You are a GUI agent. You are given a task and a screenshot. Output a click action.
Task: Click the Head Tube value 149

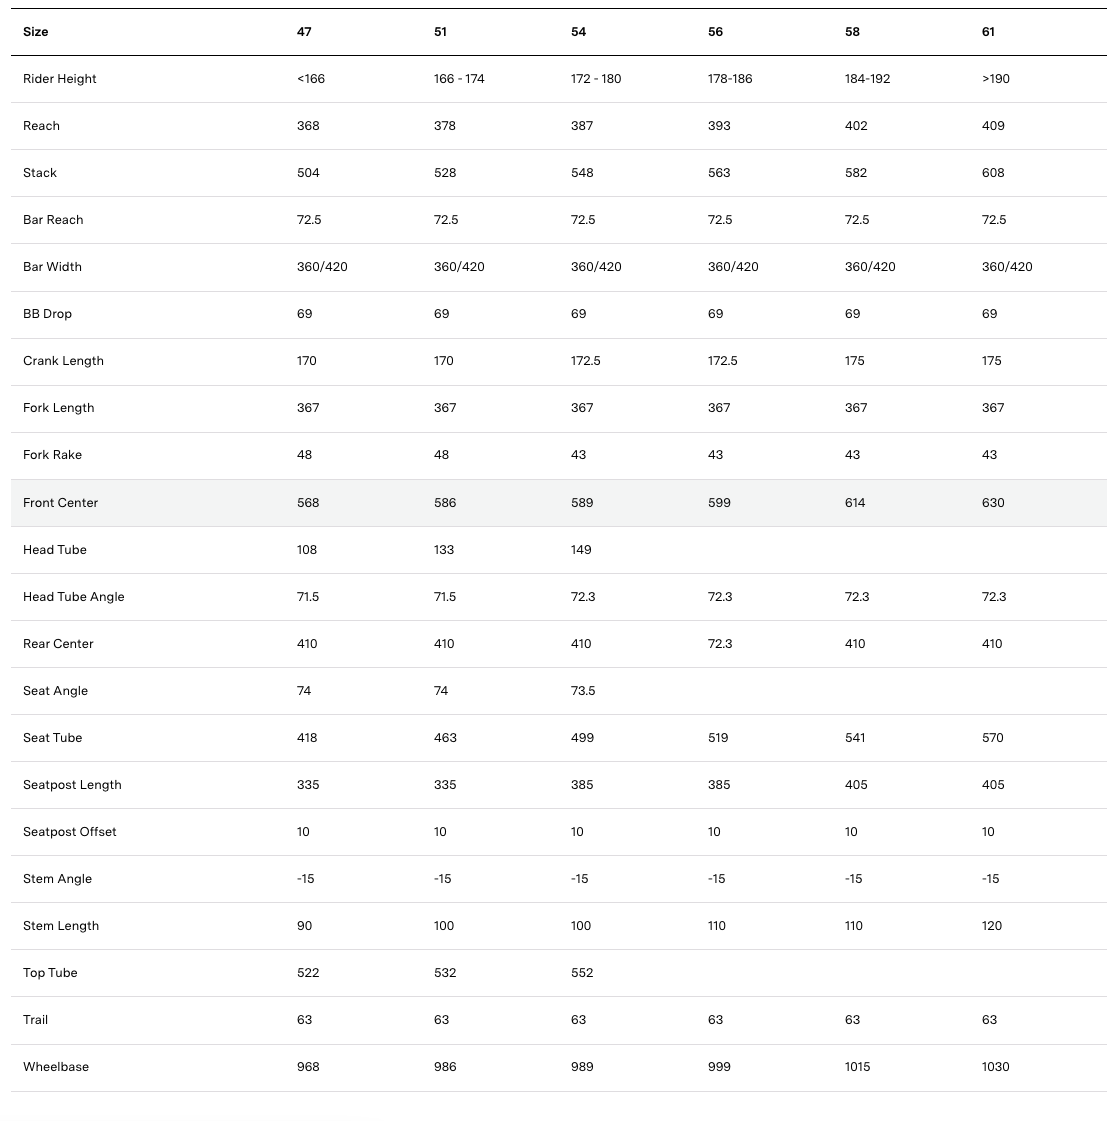click(581, 550)
